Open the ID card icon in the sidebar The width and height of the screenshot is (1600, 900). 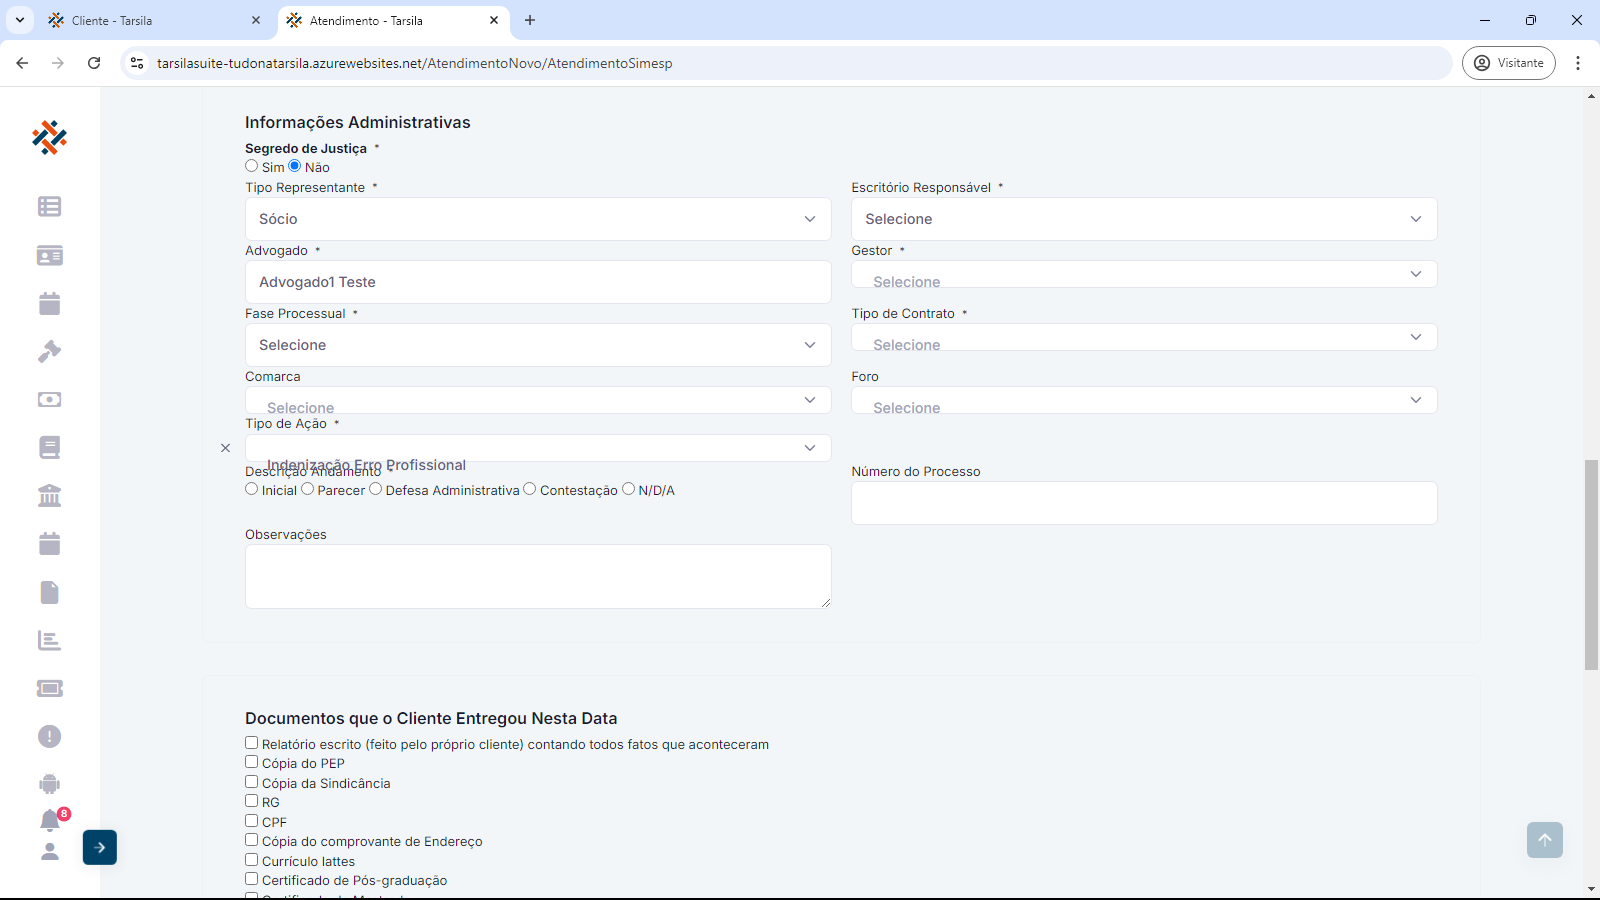tap(49, 256)
